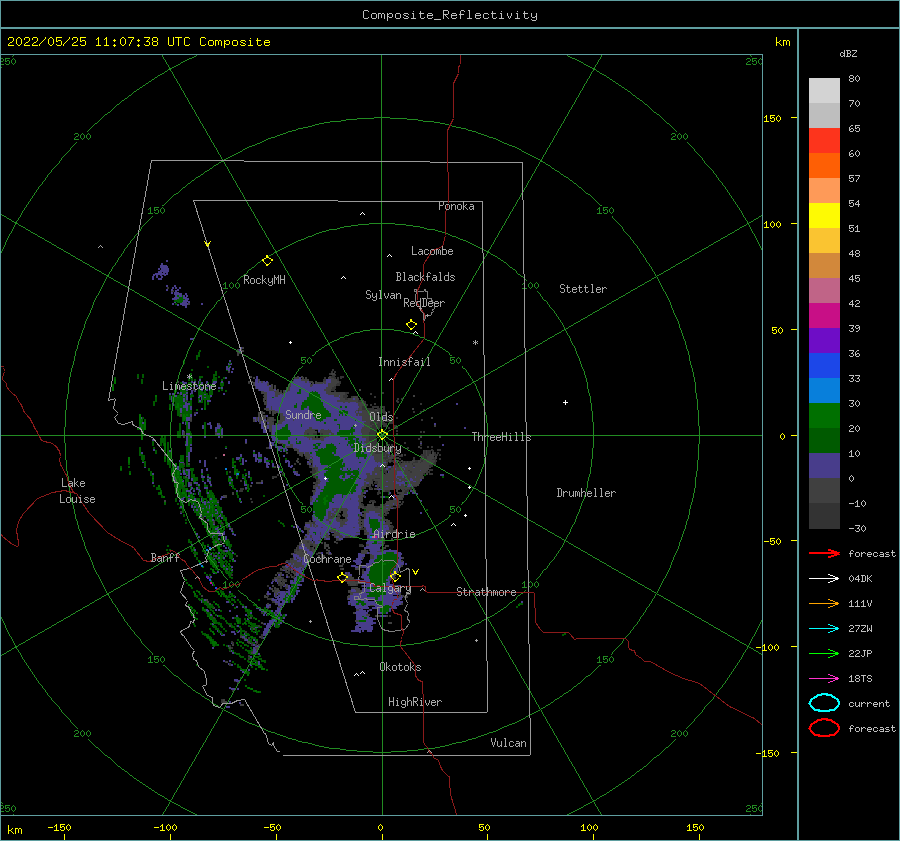
Task: Click the yellow 100 on right axis
Action: coord(772,224)
